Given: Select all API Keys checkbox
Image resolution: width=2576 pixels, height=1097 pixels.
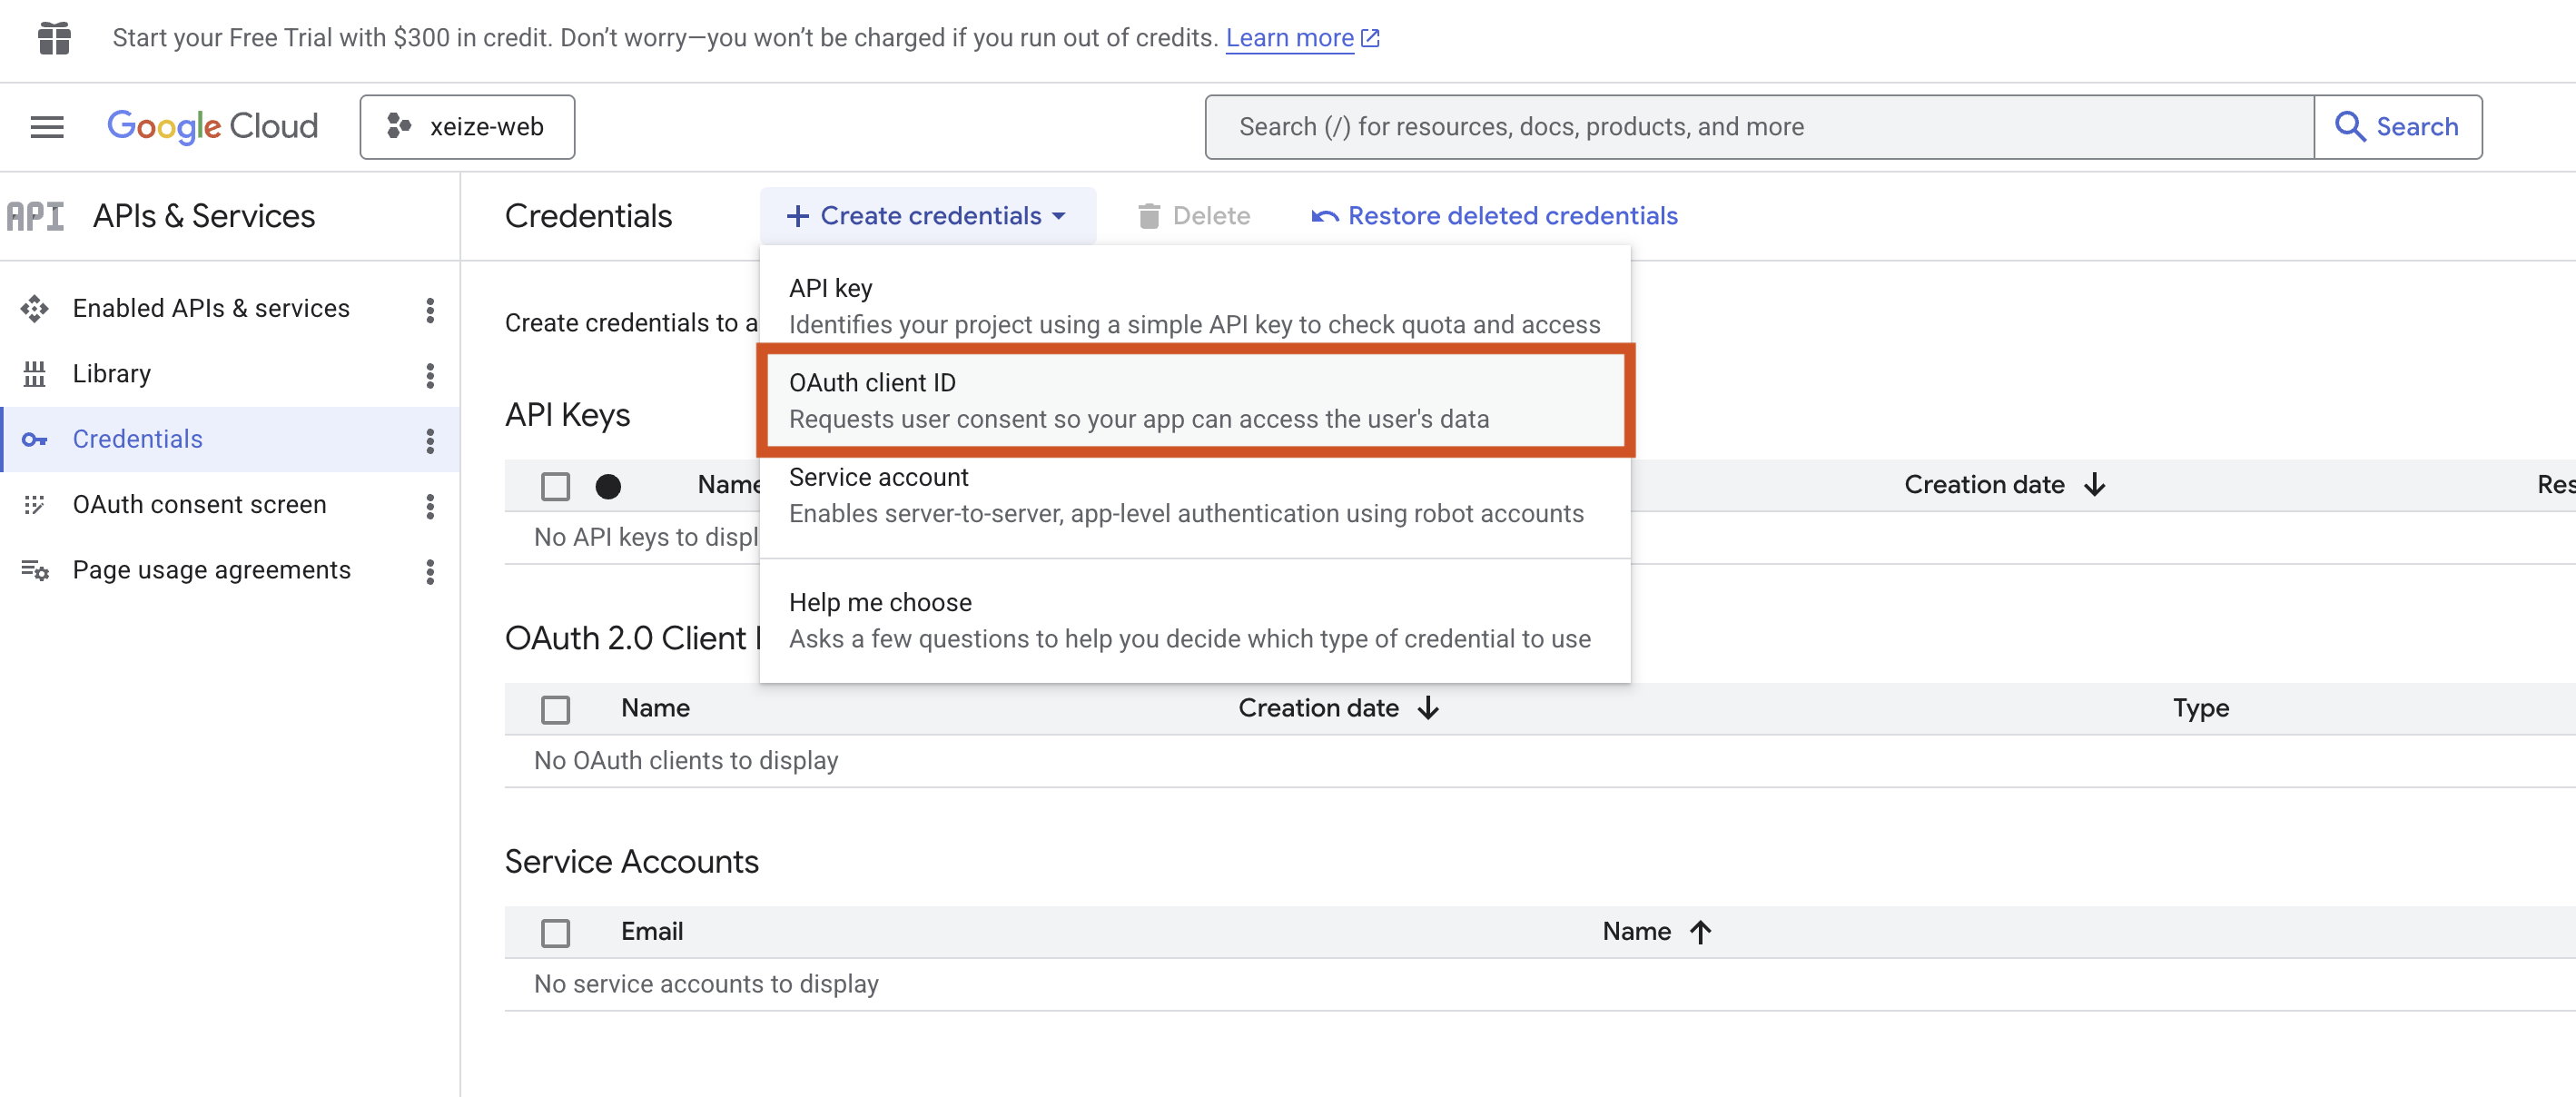Looking at the screenshot, I should coord(555,487).
